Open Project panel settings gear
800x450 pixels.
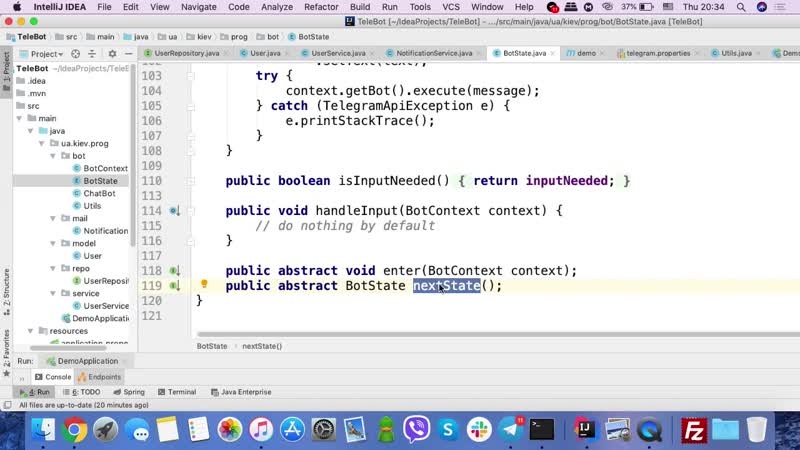point(112,54)
